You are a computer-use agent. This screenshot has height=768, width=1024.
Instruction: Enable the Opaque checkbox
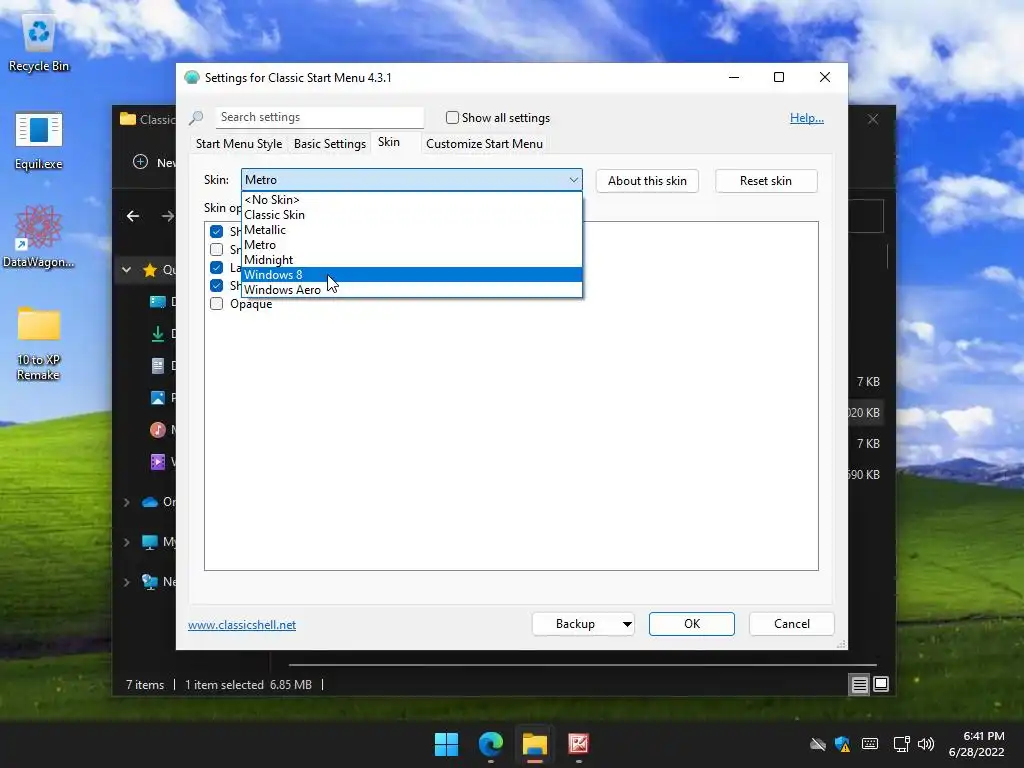217,304
